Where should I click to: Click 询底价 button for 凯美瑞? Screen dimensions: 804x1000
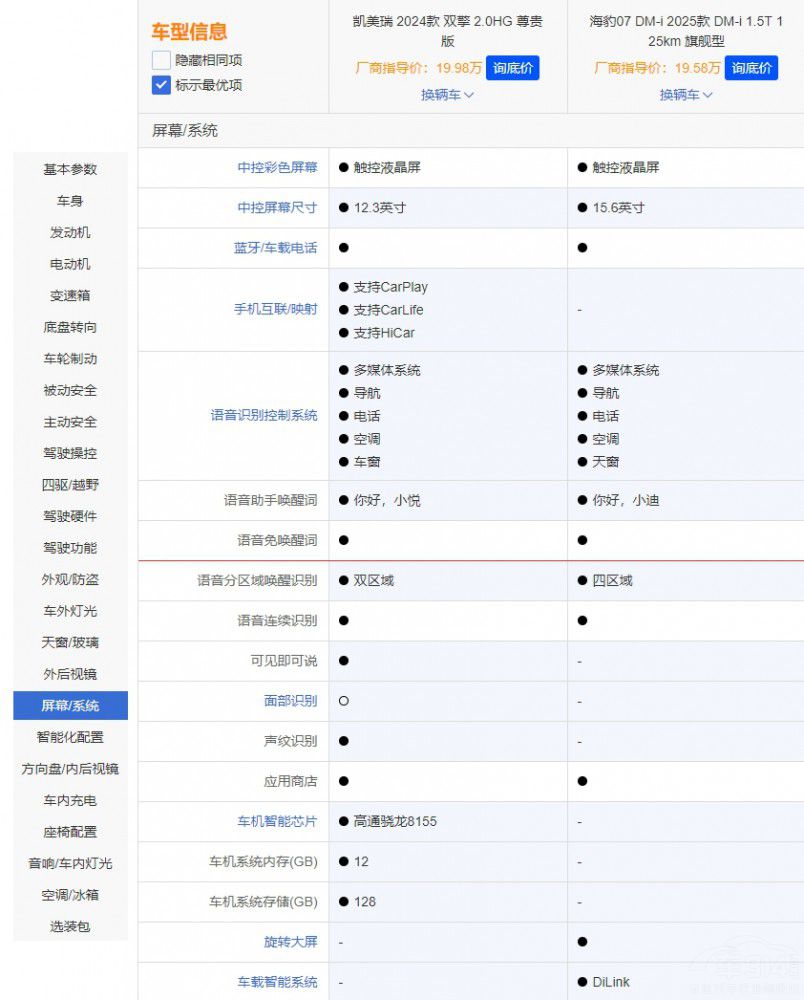(512, 68)
